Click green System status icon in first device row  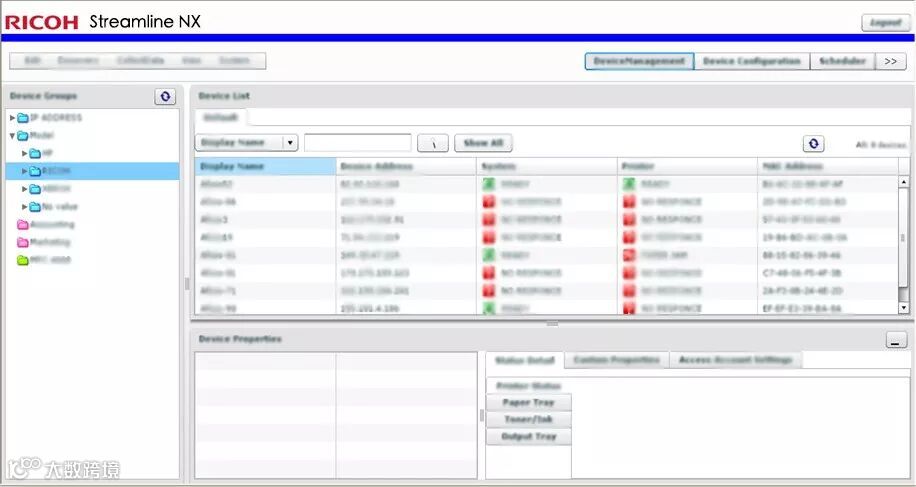tap(488, 184)
